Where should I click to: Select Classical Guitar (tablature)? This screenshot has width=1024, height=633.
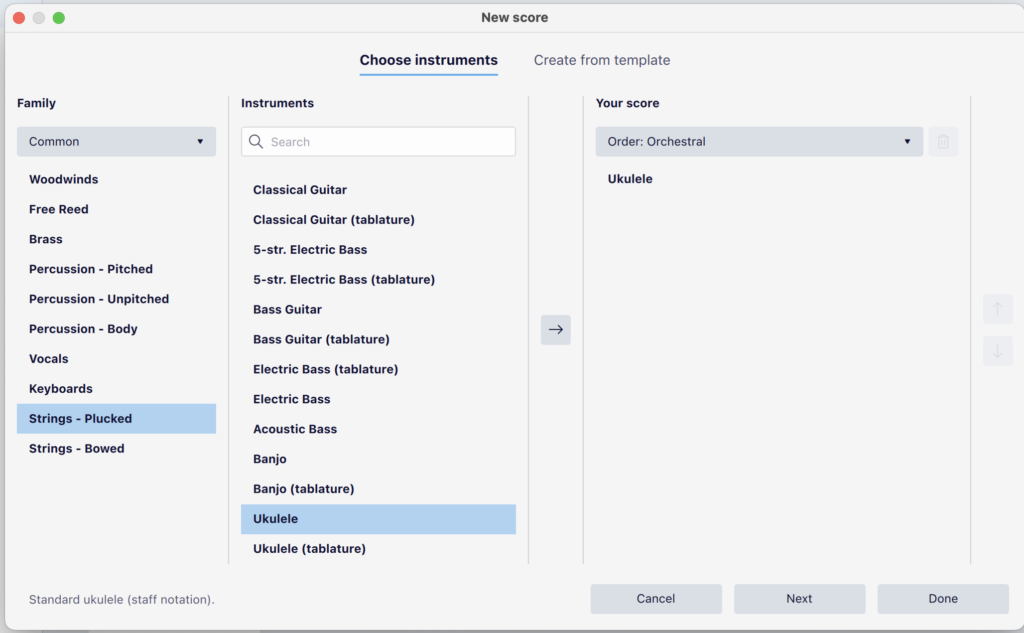334,219
